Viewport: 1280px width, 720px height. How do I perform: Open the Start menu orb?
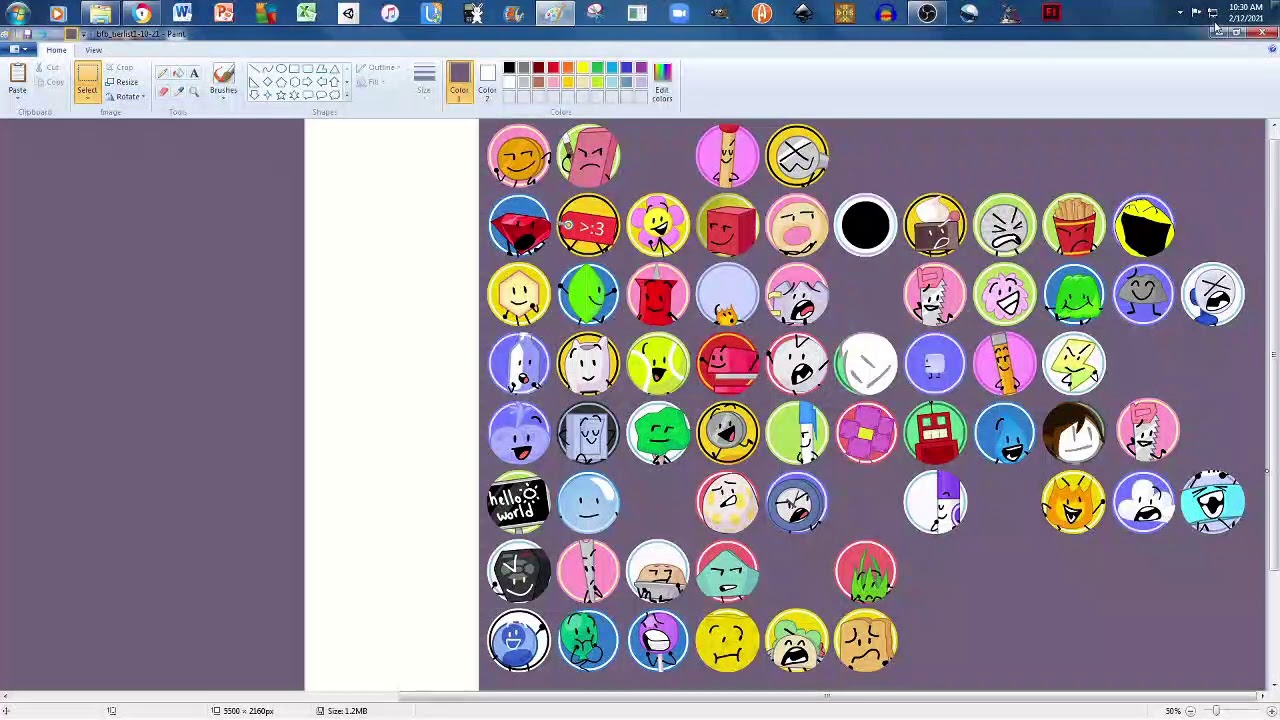(x=17, y=13)
